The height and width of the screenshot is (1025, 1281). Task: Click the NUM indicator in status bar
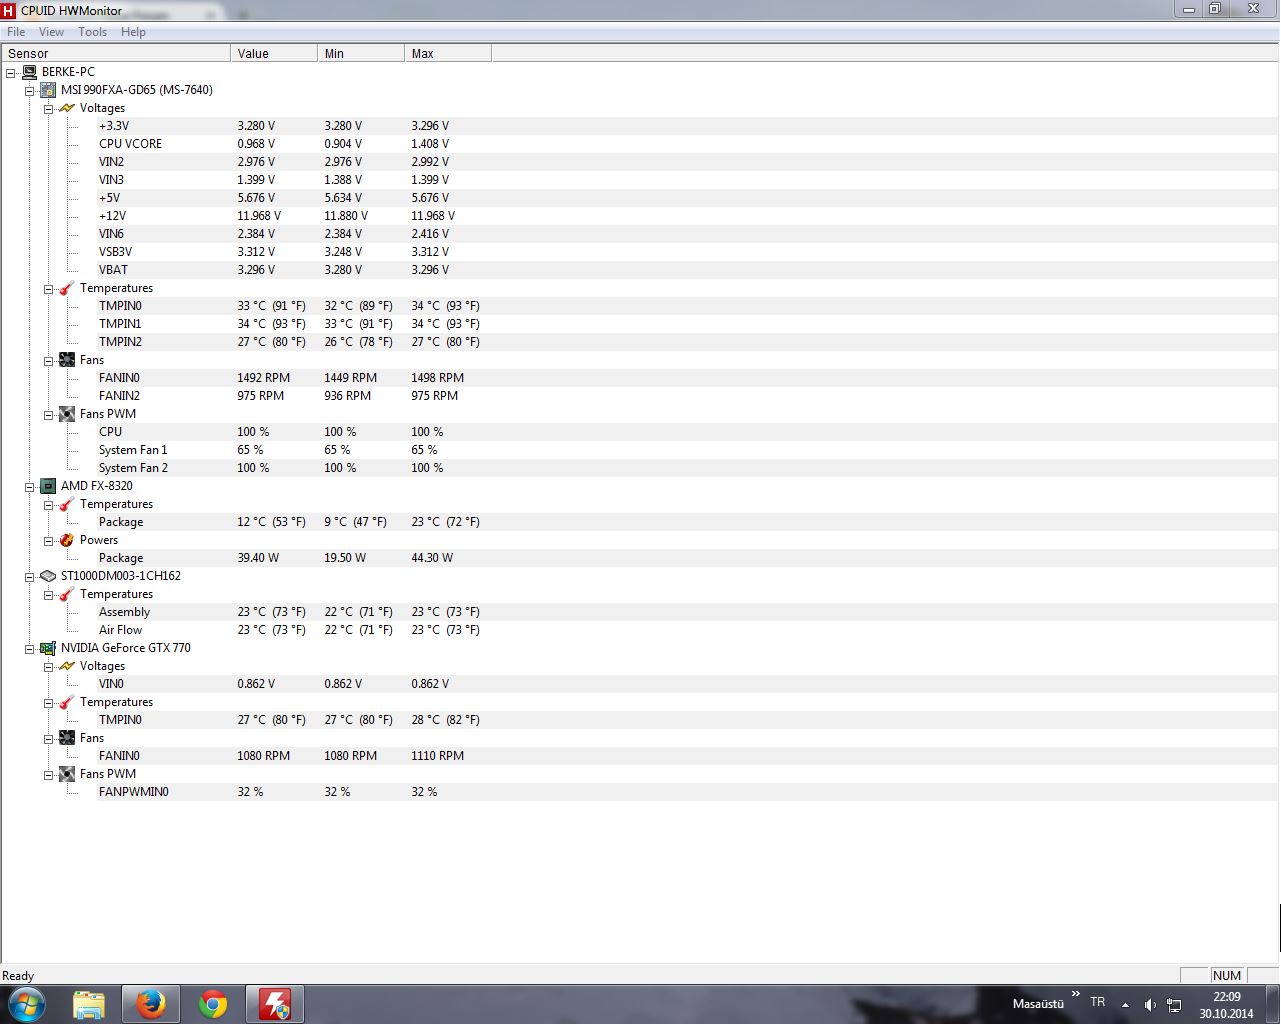click(x=1227, y=975)
